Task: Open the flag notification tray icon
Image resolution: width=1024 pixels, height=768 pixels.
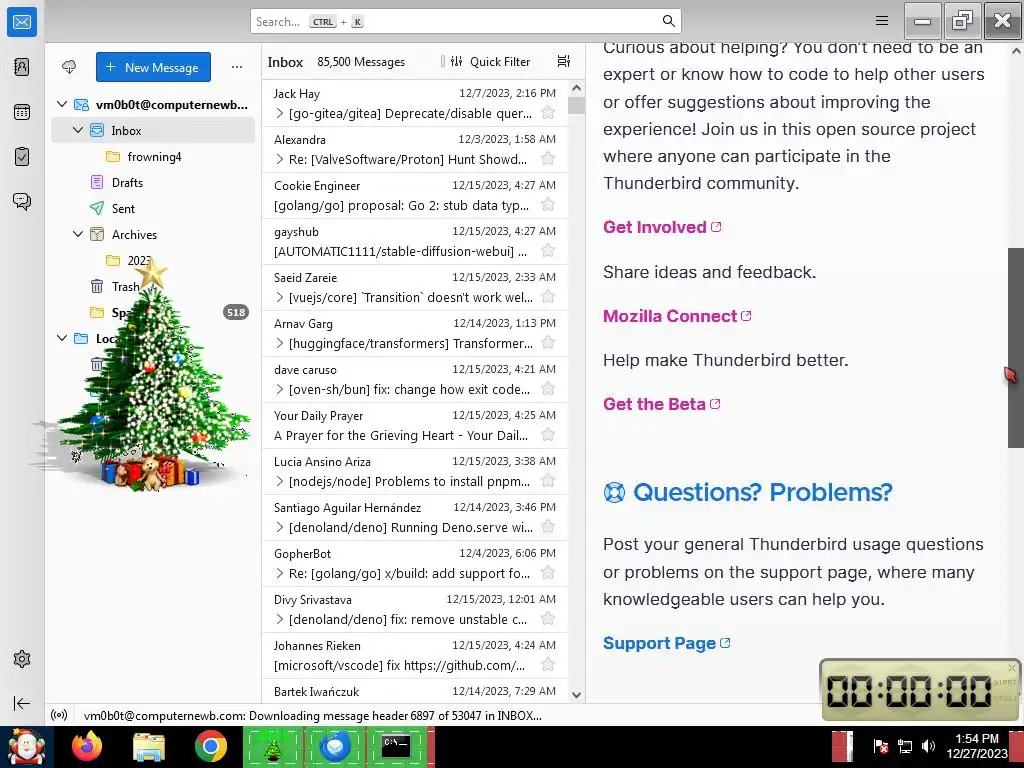Action: click(880, 746)
